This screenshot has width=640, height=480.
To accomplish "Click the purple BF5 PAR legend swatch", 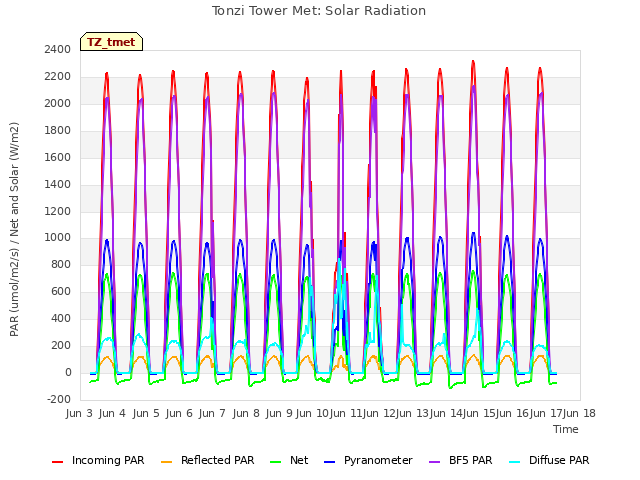I will [x=435, y=462].
